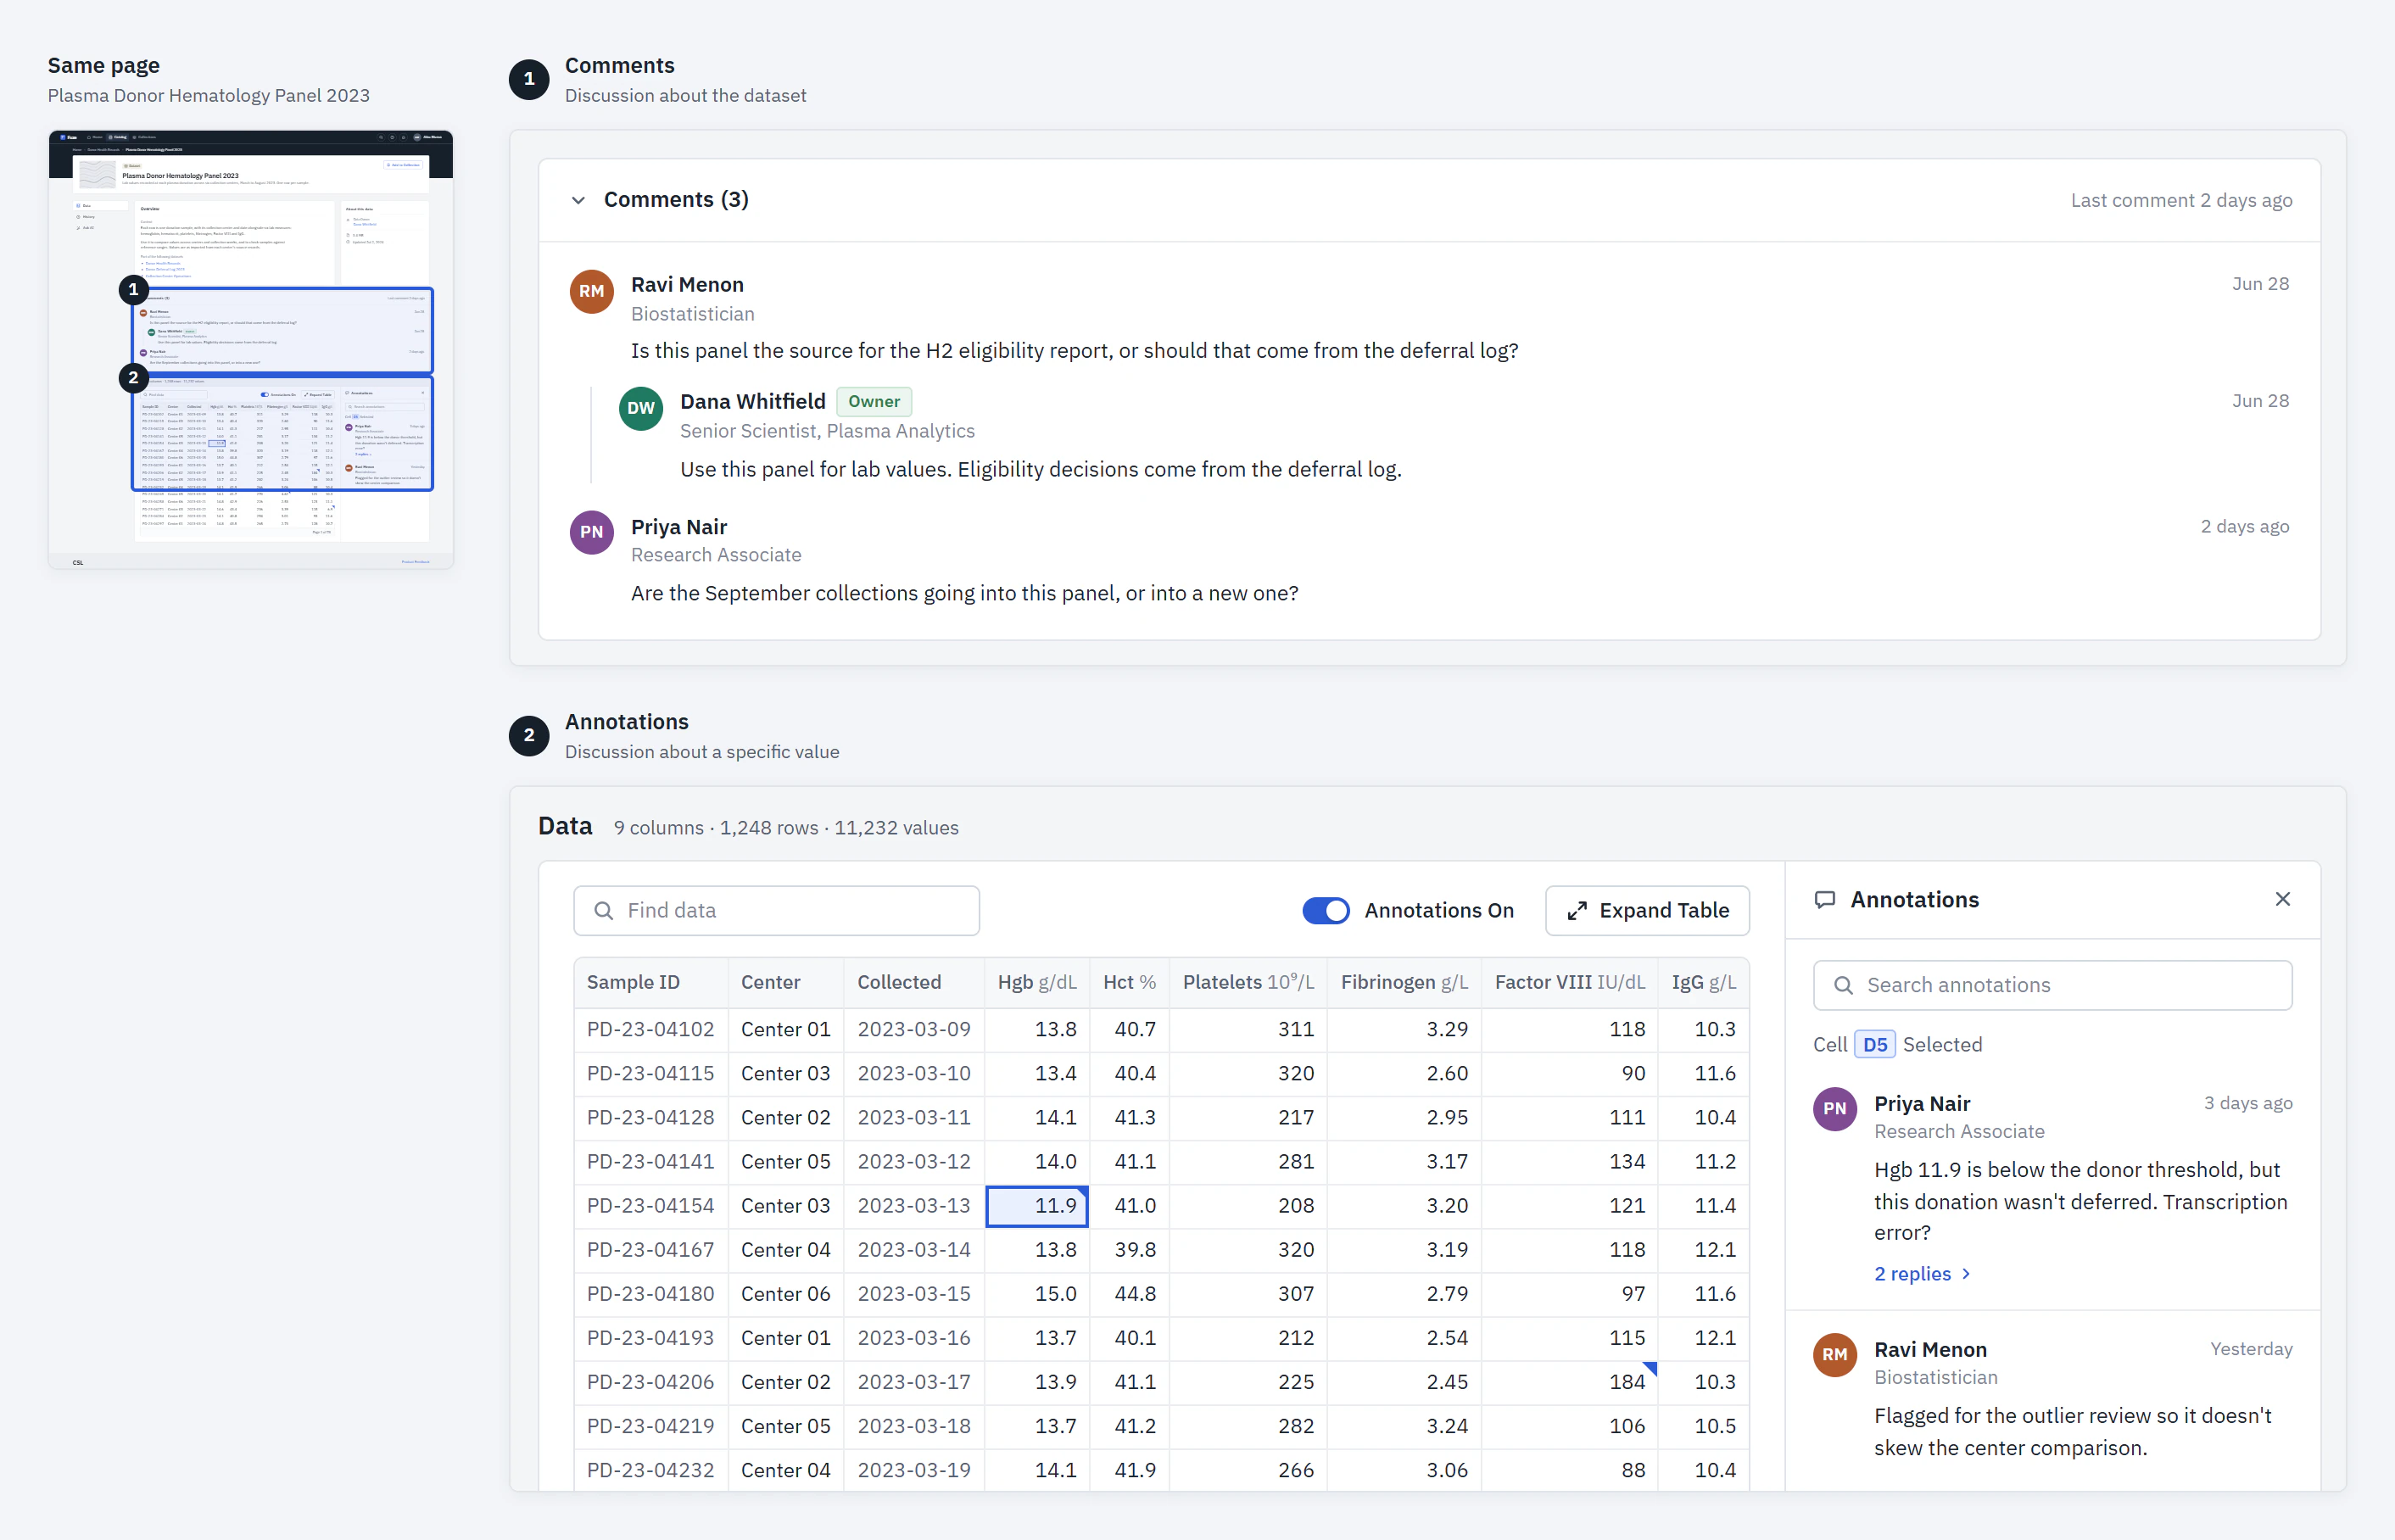The width and height of the screenshot is (2395, 1540).
Task: Focus the Search annotations field
Action: click(2052, 985)
